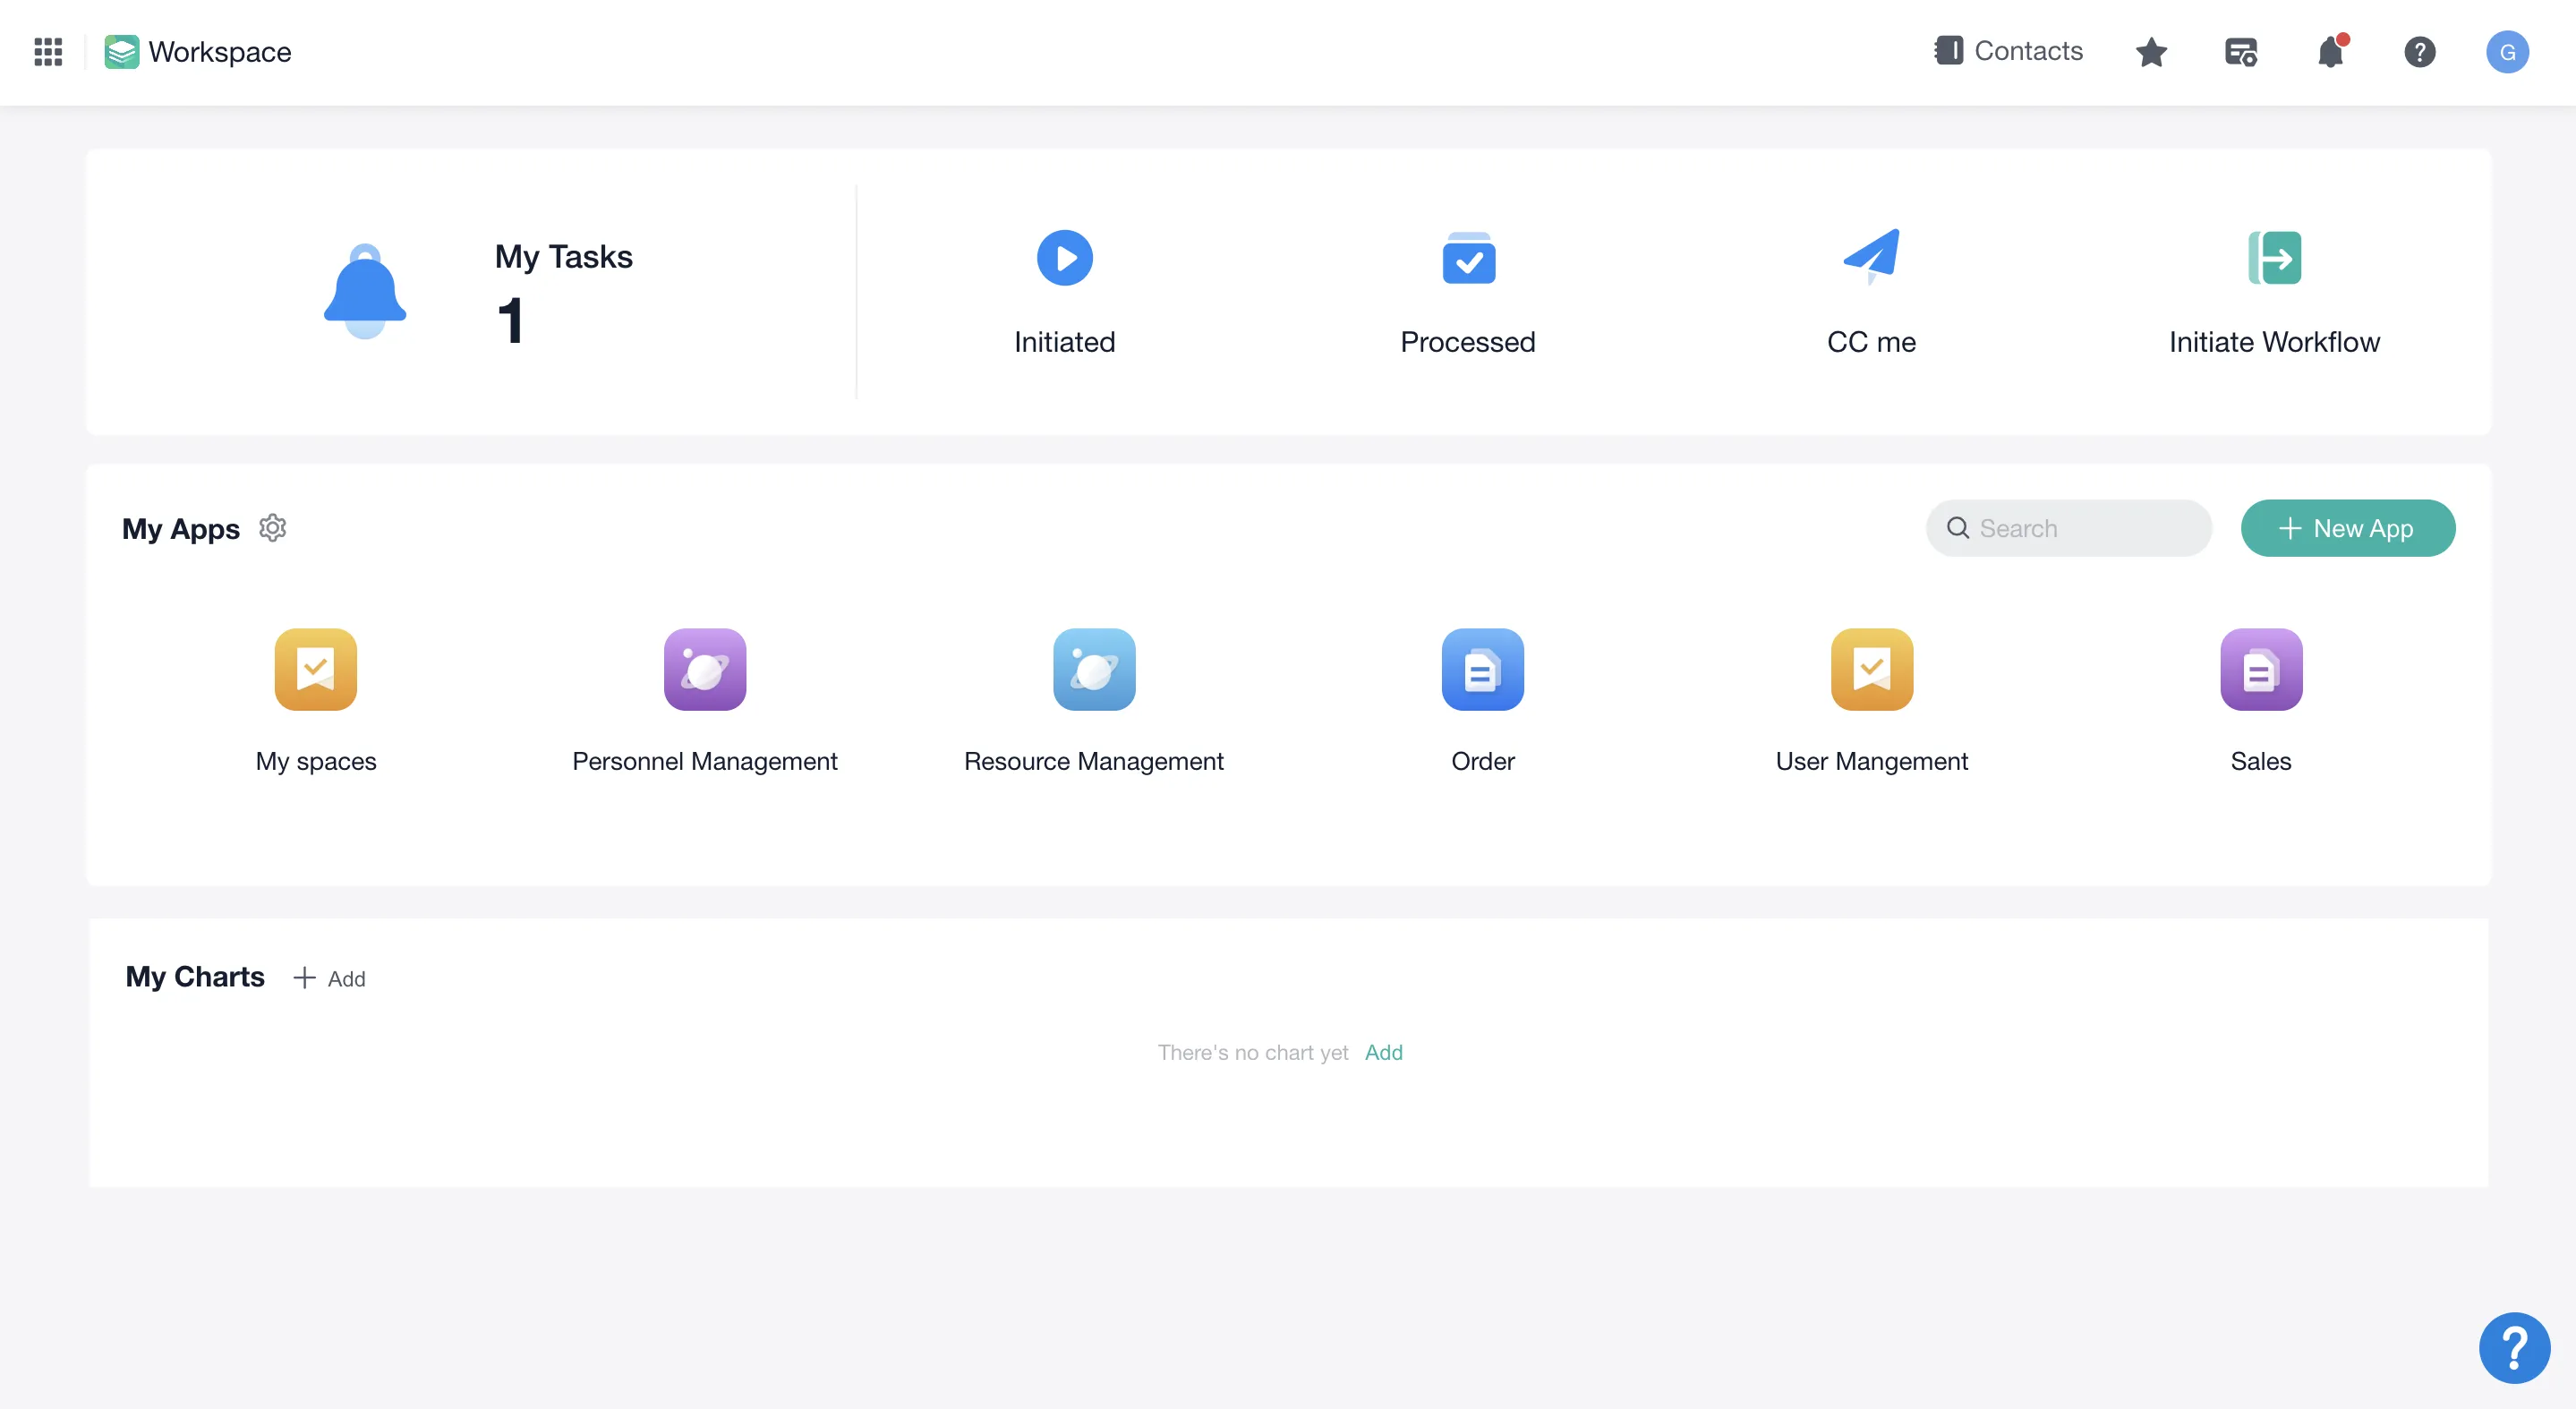Click the Initiate Workflow arrow icon
The height and width of the screenshot is (1409, 2576).
(x=2274, y=258)
